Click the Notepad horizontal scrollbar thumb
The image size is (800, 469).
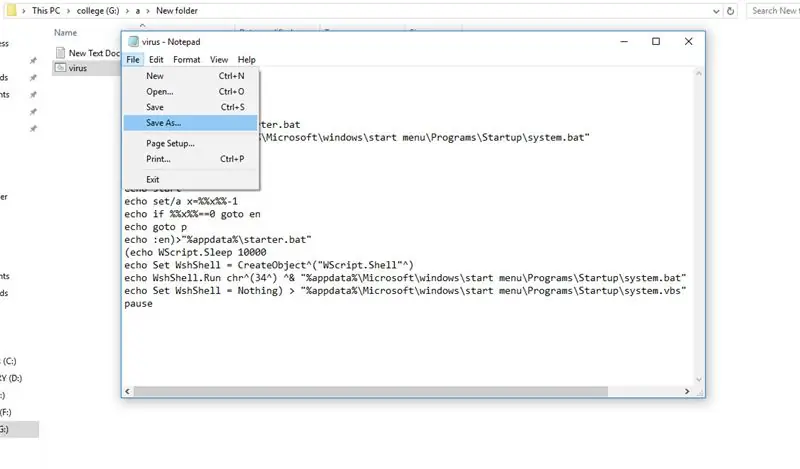[370, 391]
